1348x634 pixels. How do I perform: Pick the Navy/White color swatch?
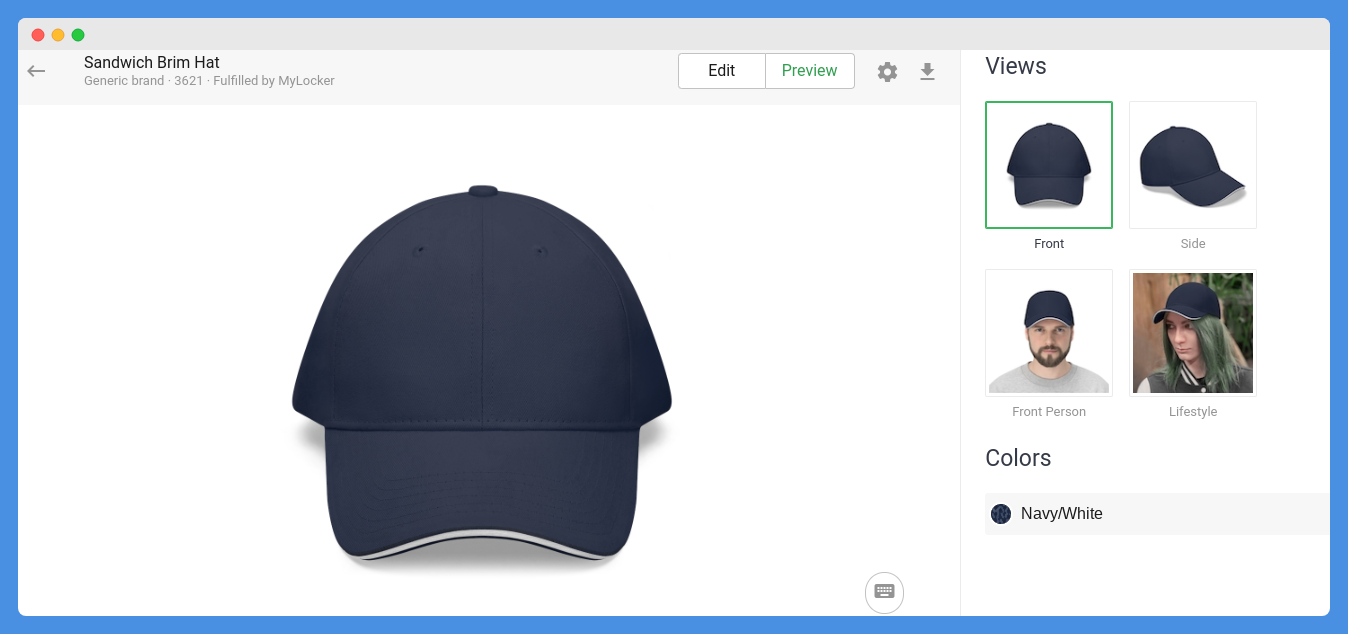point(1001,514)
